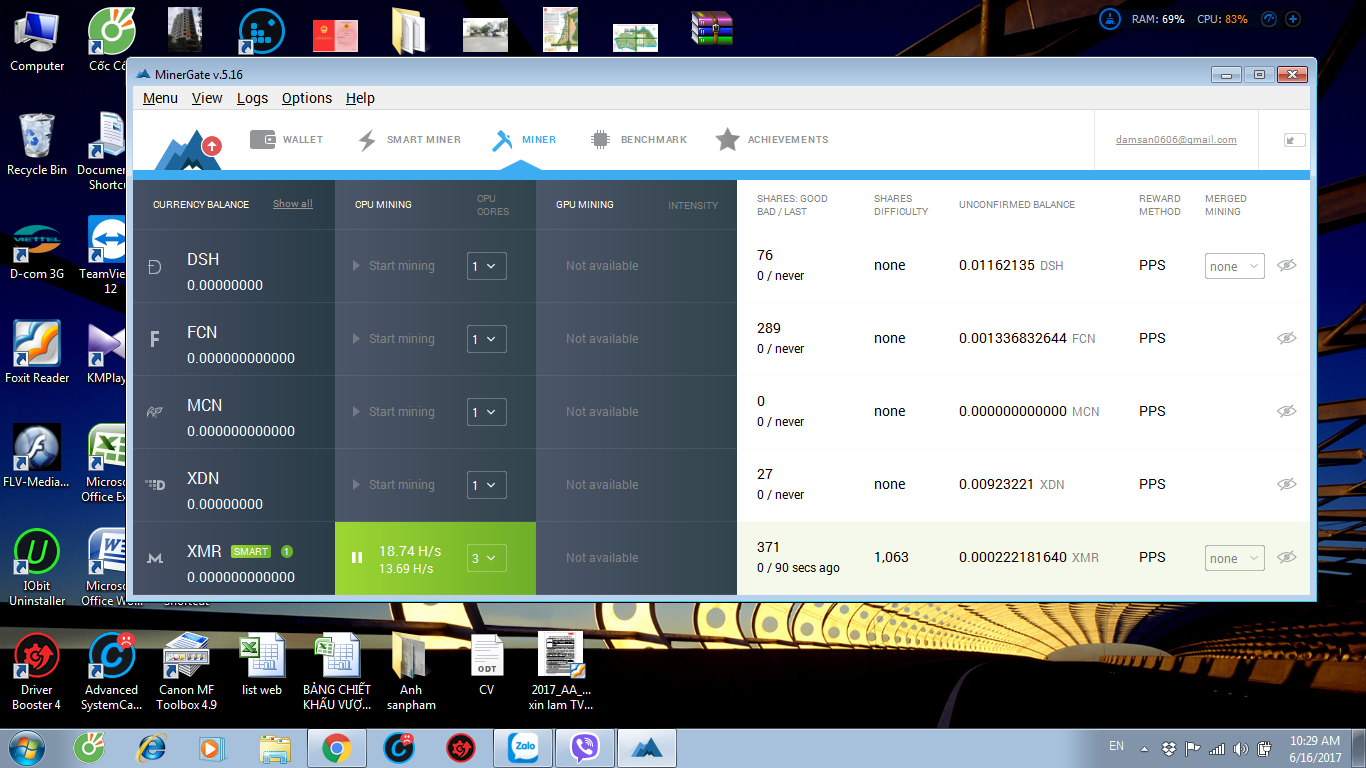Viewport: 1366px width, 768px height.
Task: Select the list web Excel file
Action: pos(262,664)
